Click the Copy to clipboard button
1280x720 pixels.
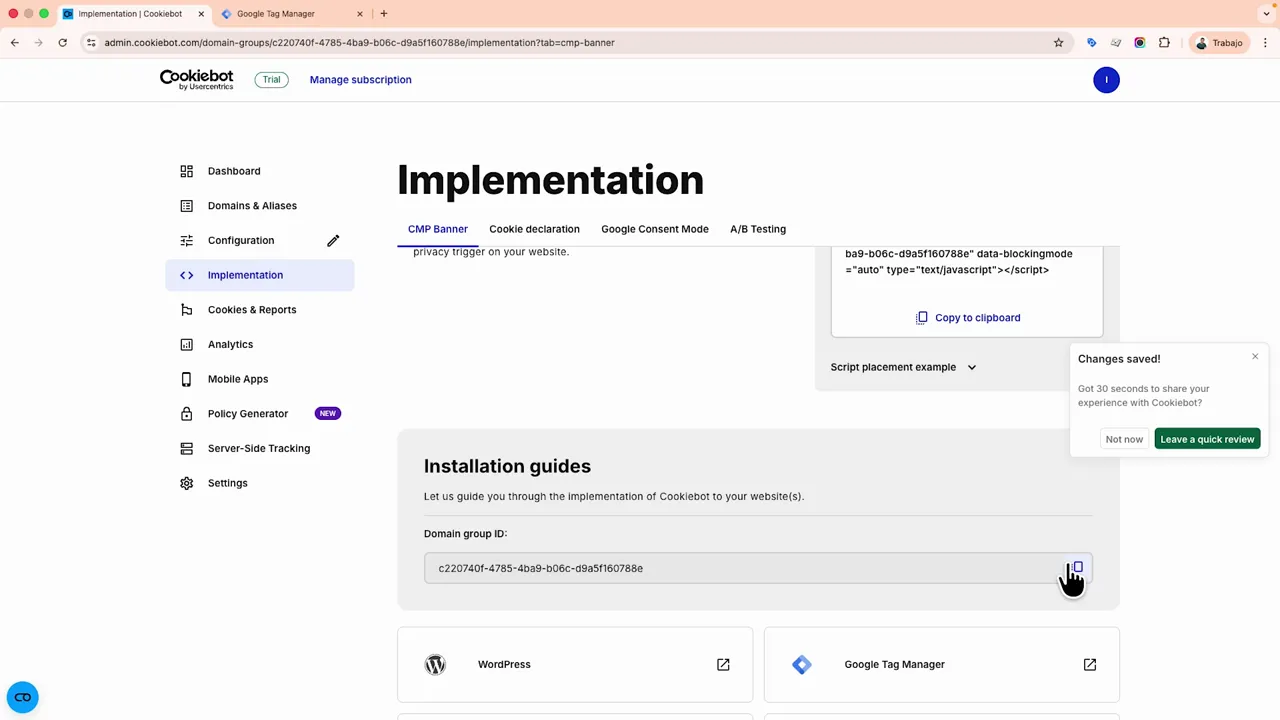click(968, 318)
